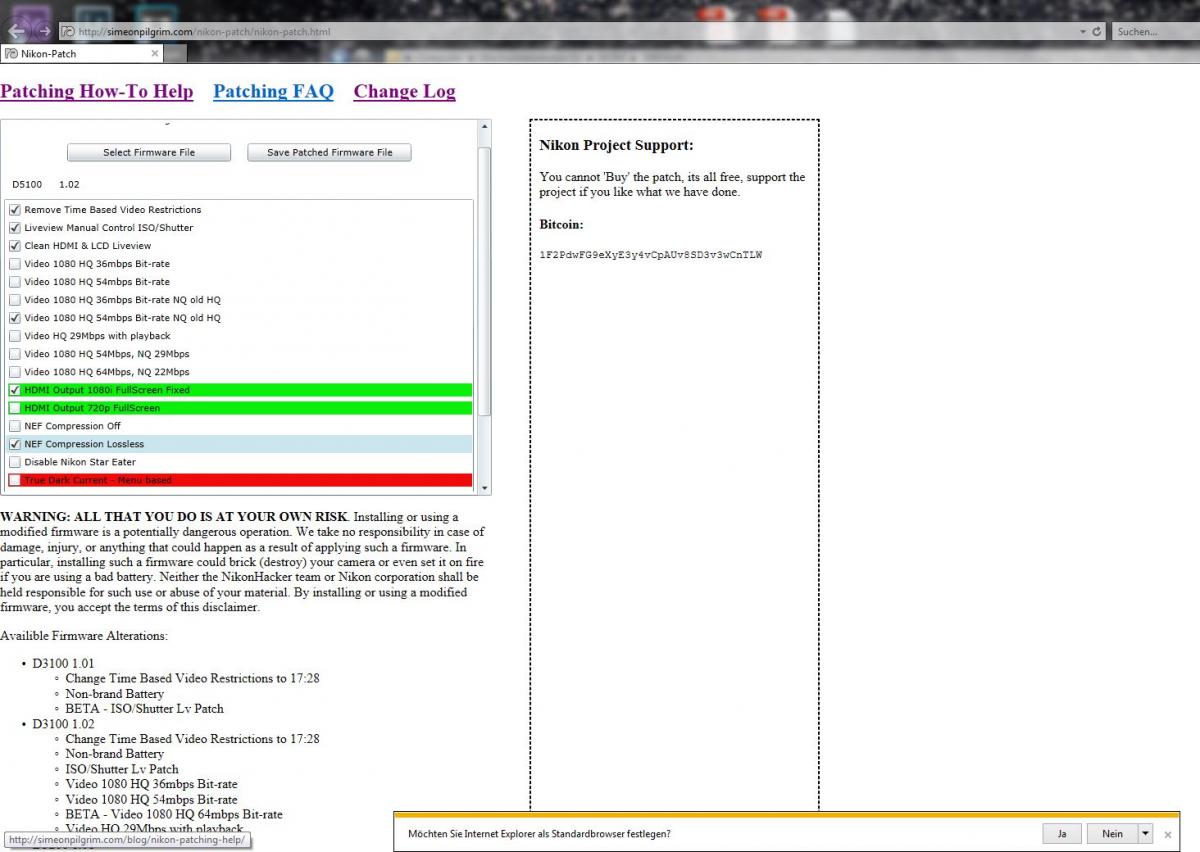Uncheck HDMI Output 1080i FullScreen Fixed
Viewport: 1200px width, 852px height.
(x=15, y=390)
